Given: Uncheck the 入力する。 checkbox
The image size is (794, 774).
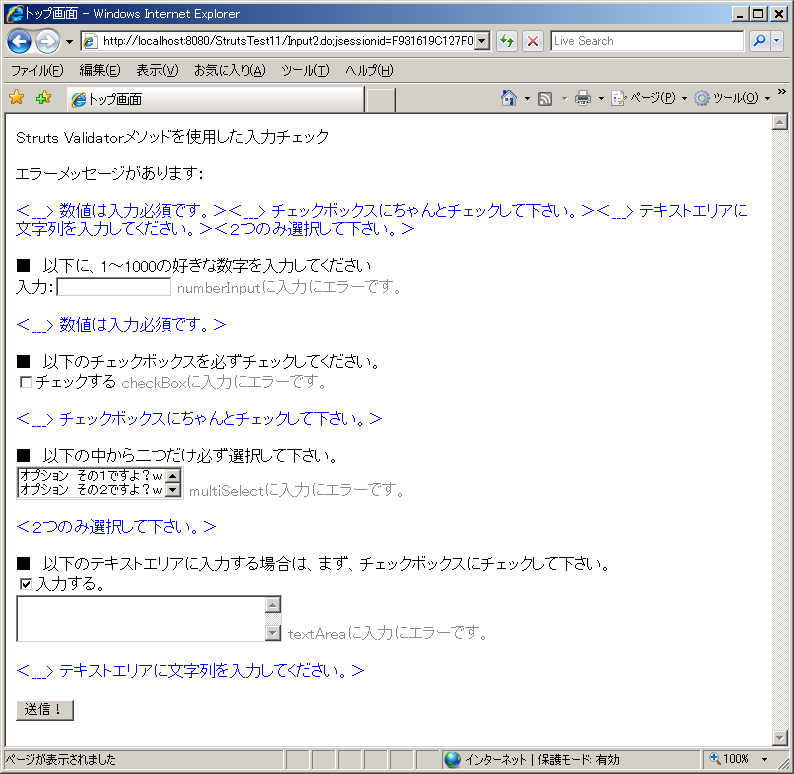Looking at the screenshot, I should [26, 584].
